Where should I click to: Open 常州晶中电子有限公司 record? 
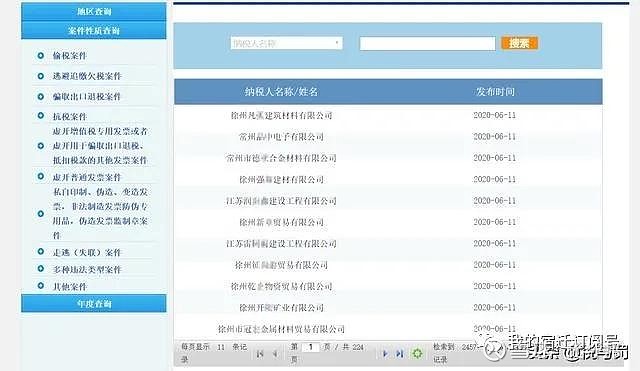click(281, 137)
